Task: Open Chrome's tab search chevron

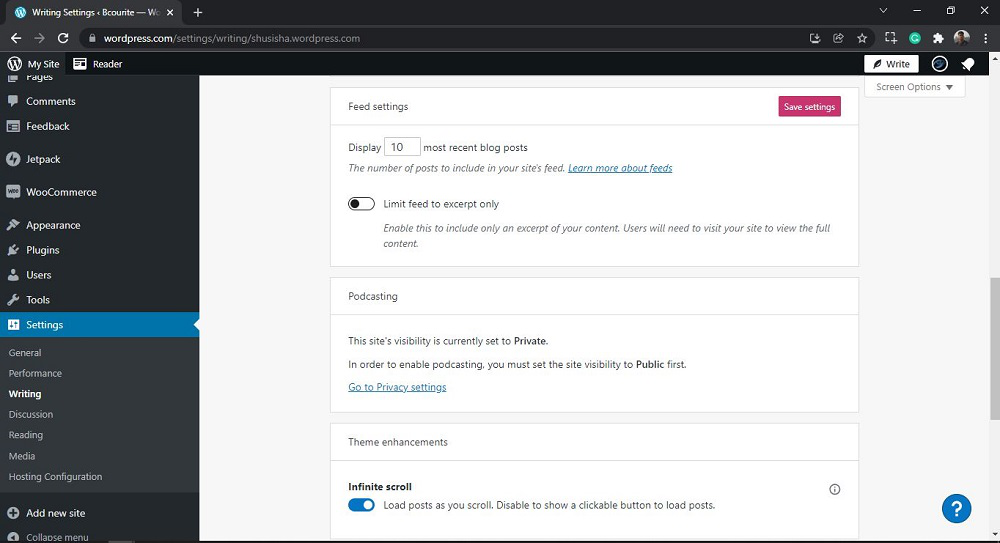Action: [x=883, y=11]
